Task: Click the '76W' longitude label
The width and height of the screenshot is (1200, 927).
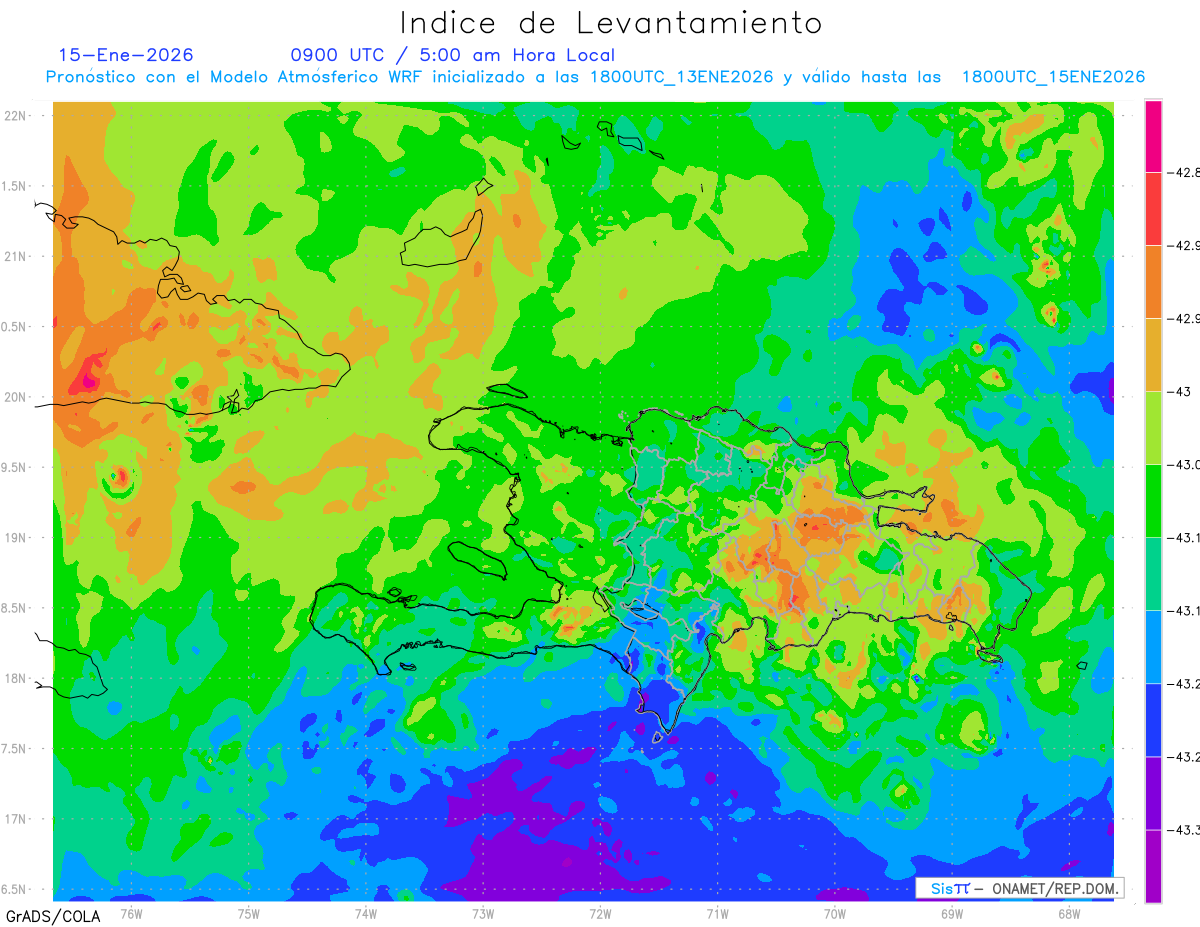Action: [x=131, y=913]
